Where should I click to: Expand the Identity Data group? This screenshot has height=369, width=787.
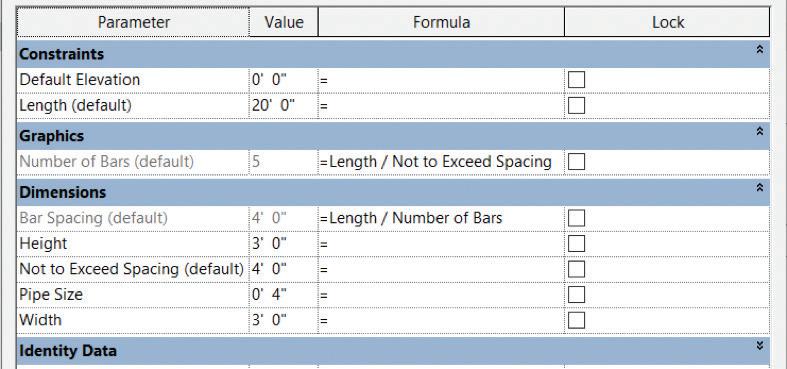click(759, 345)
